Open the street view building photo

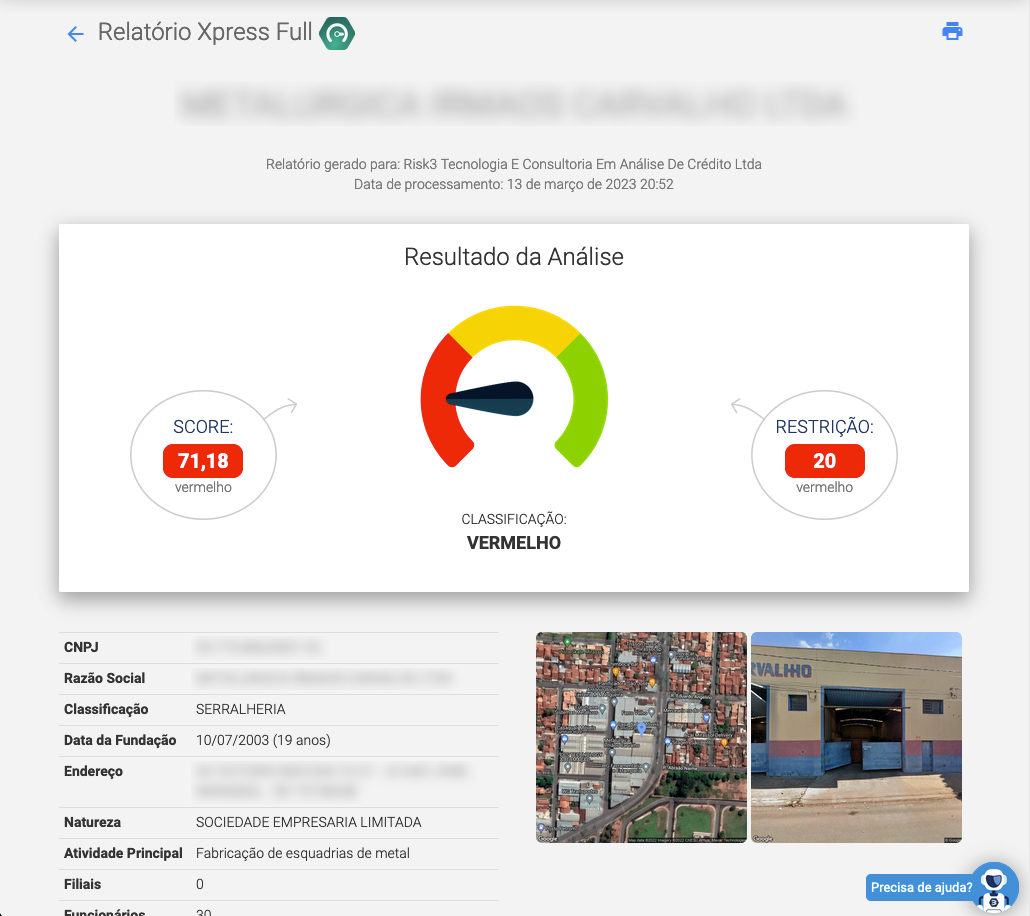(856, 737)
